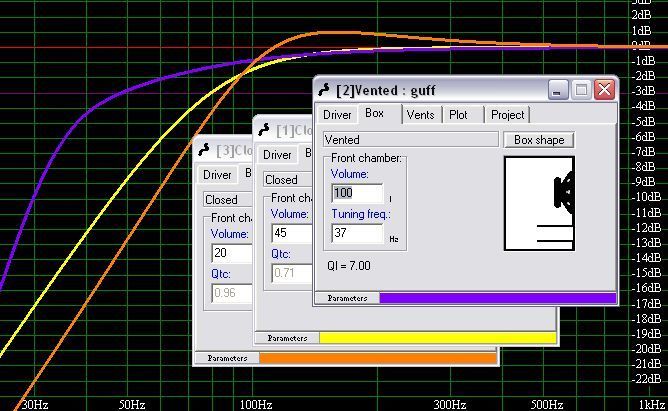This screenshot has width=668, height=411.
Task: Open the Driver tab in the Vented window
Action: tap(337, 115)
